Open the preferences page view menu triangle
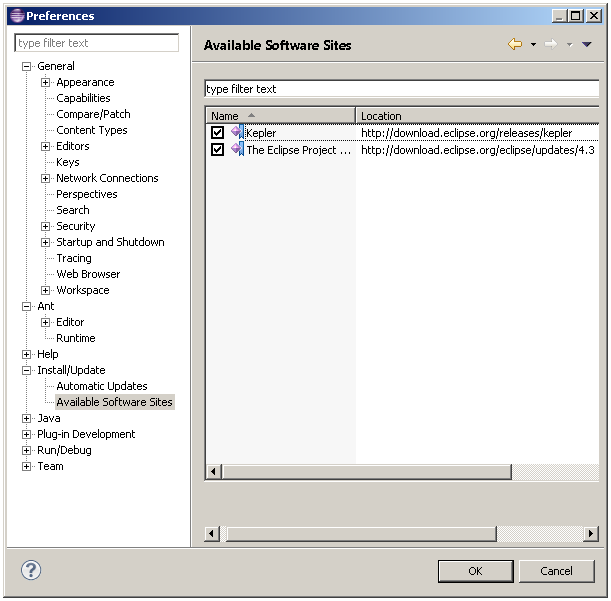611x601 pixels. pyautogui.click(x=586, y=45)
